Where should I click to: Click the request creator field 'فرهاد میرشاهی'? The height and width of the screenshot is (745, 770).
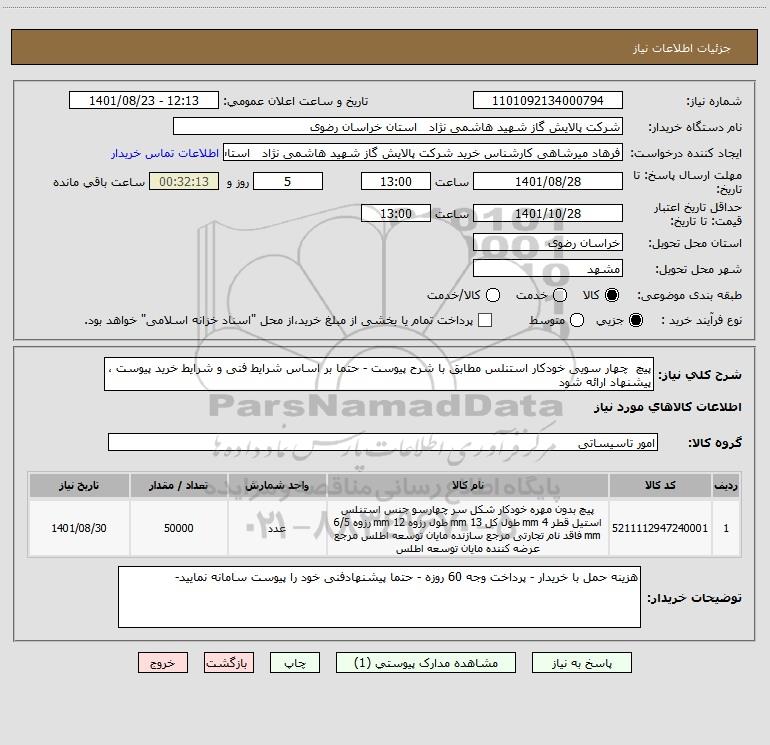click(x=423, y=153)
